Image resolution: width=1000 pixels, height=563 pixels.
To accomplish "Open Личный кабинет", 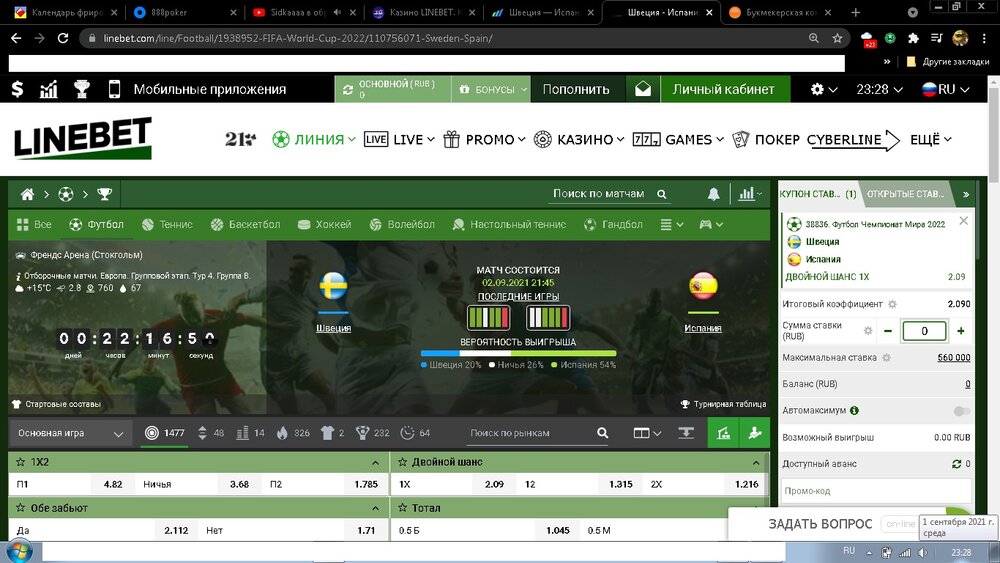I will 724,89.
